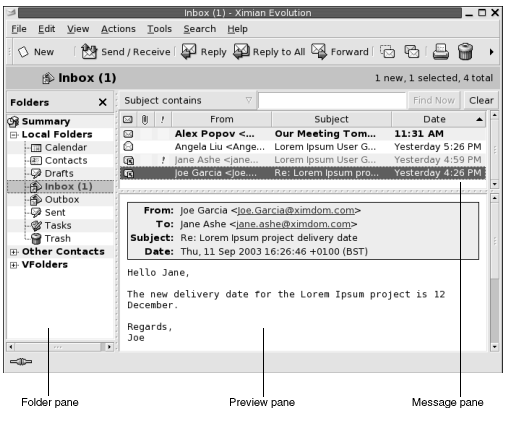This screenshot has width=509, height=421.
Task: Click open envelope icon on Angela Liu row
Action: pyautogui.click(x=128, y=146)
